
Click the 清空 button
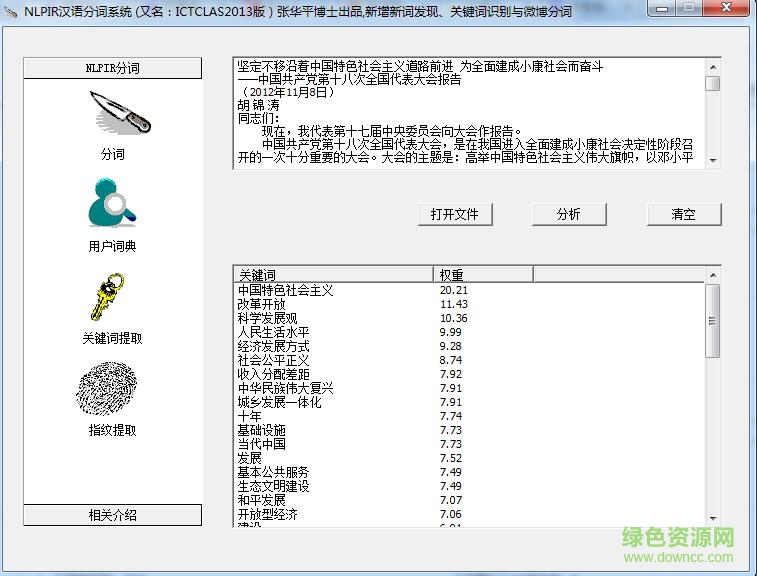pos(684,214)
